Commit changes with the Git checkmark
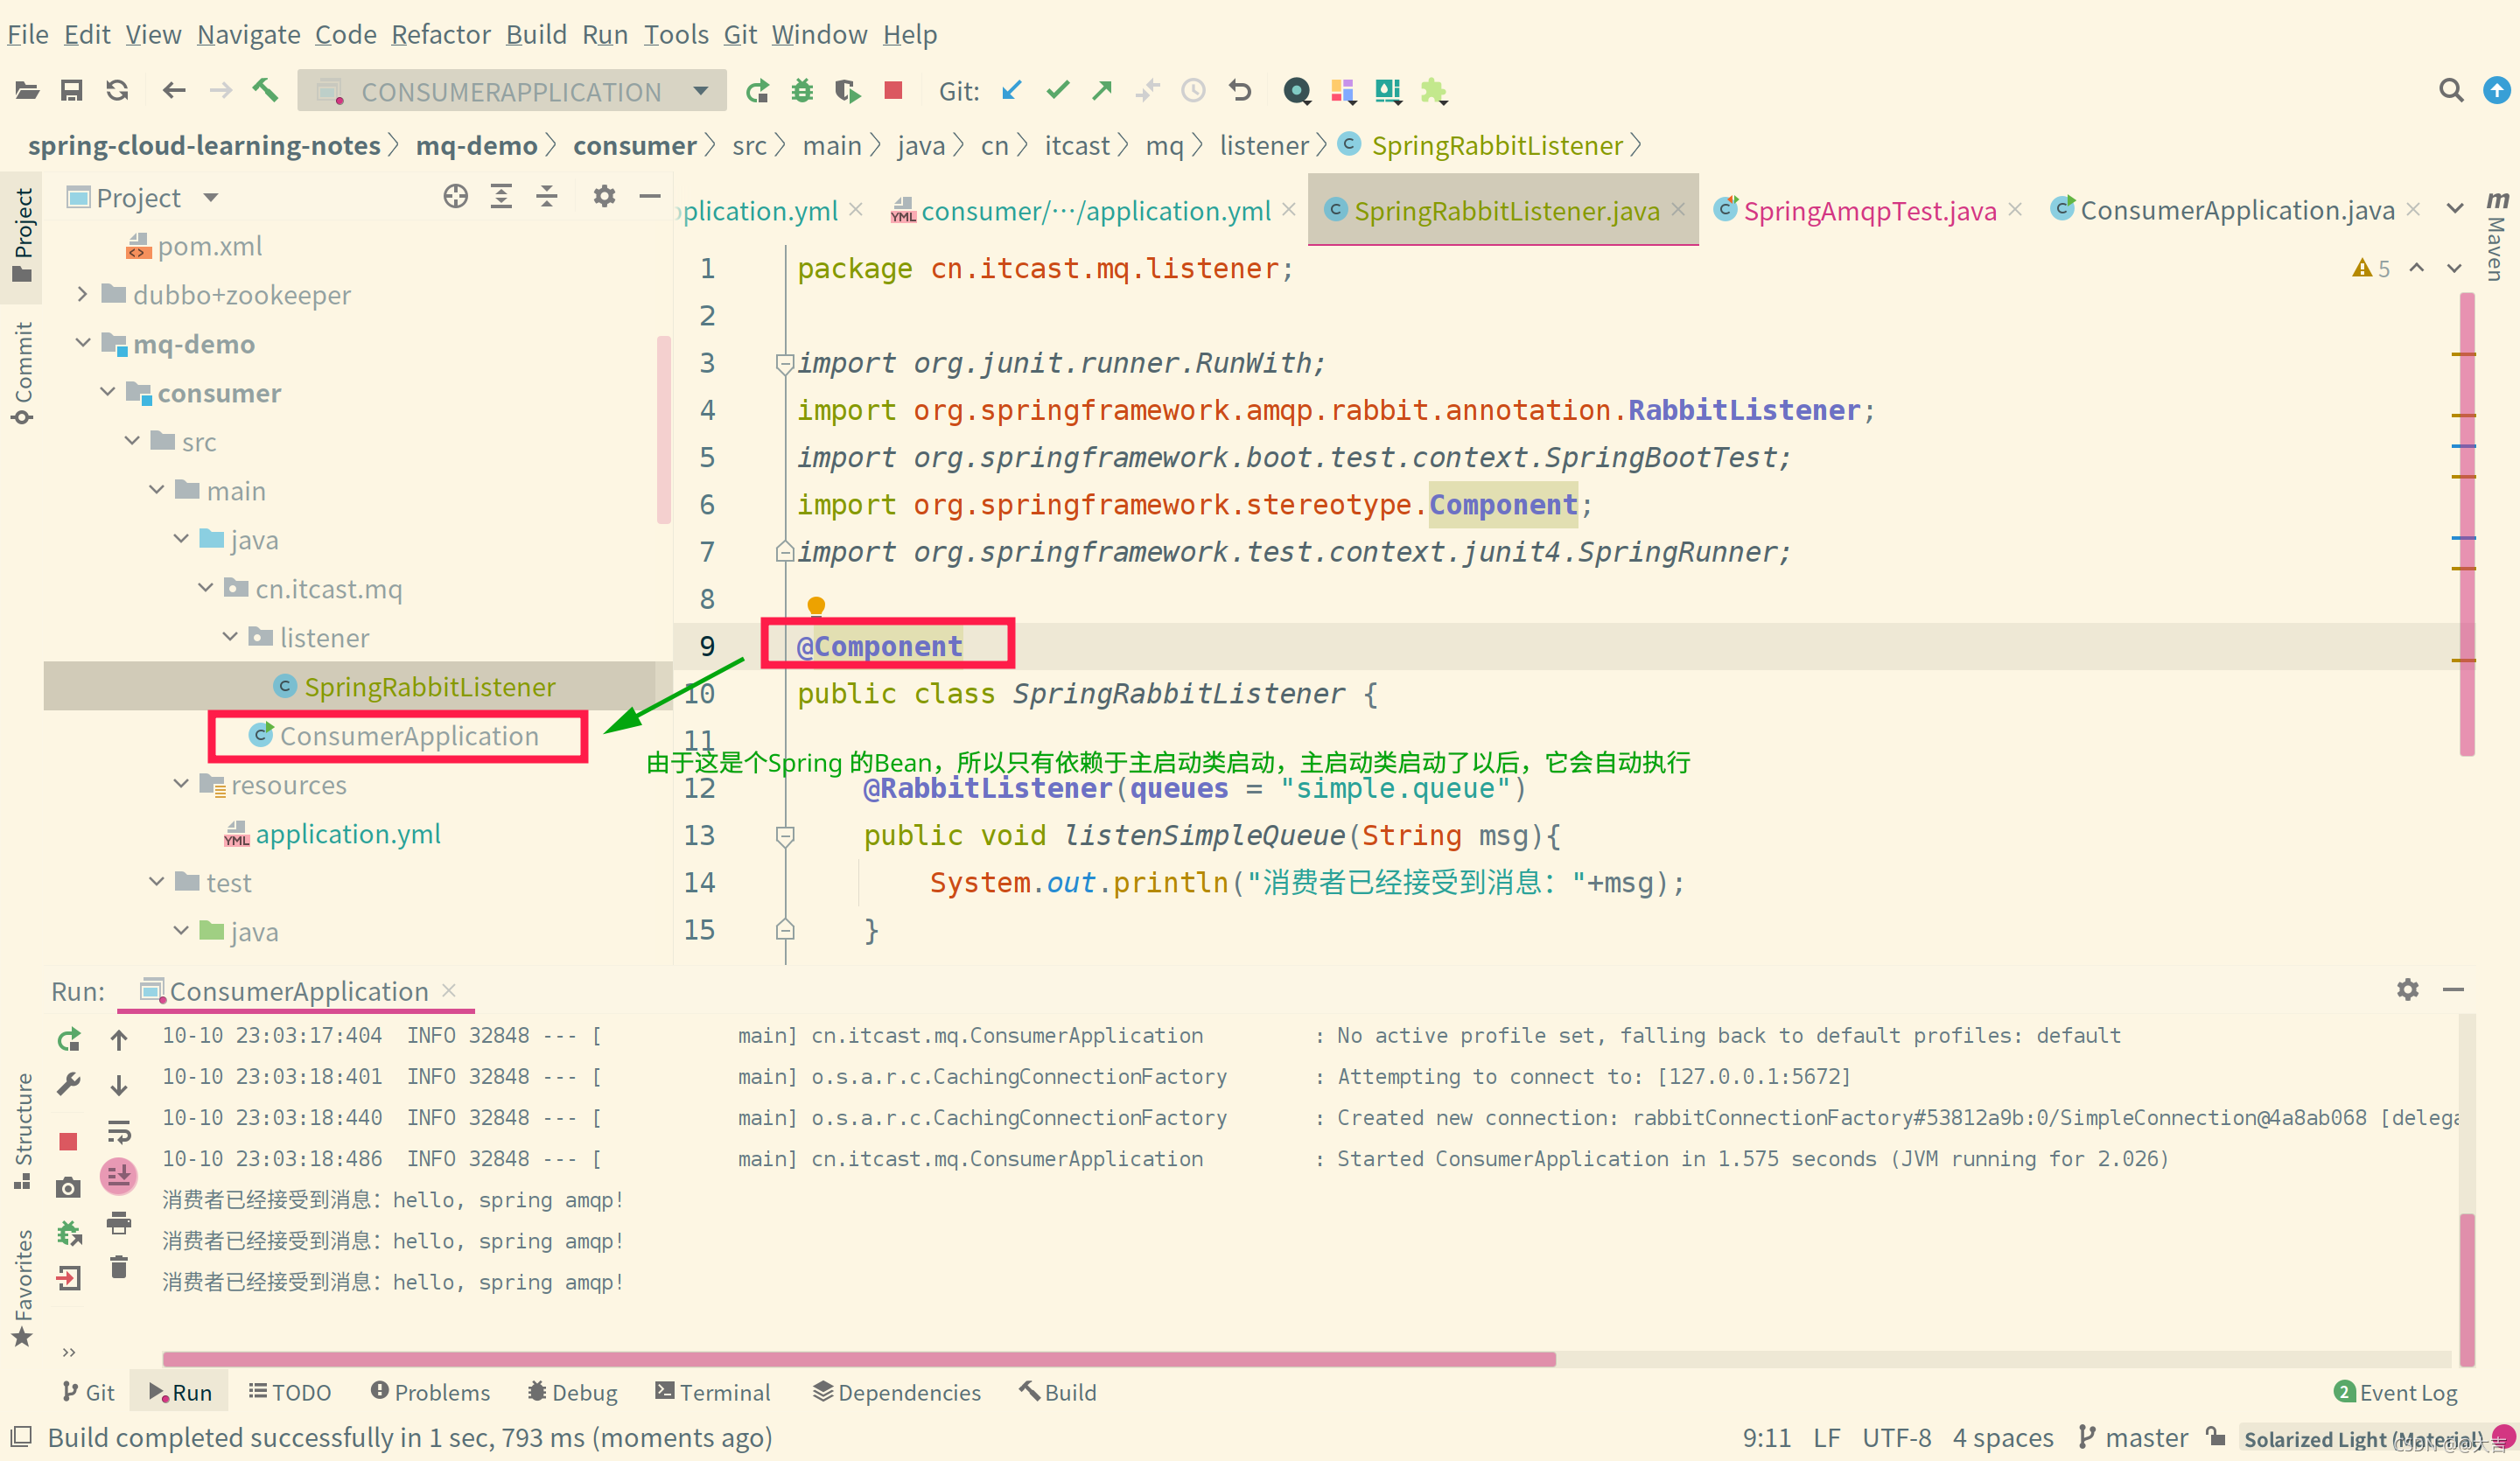This screenshot has width=2520, height=1461. (x=1057, y=91)
